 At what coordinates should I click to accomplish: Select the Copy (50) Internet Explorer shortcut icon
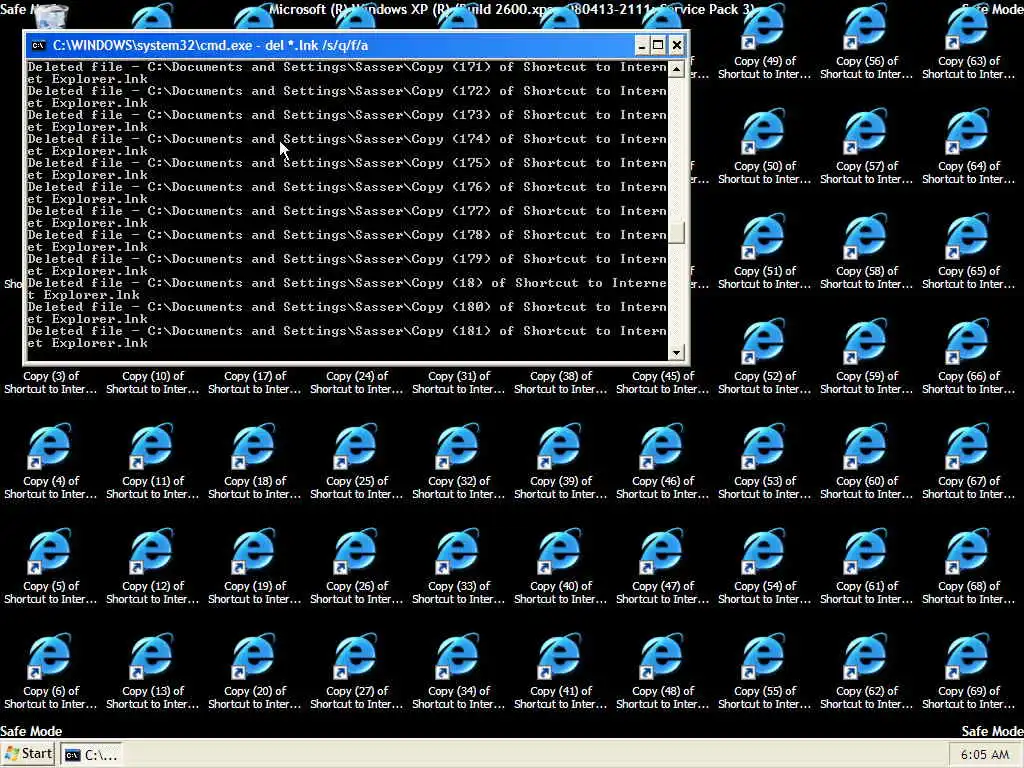[x=764, y=131]
